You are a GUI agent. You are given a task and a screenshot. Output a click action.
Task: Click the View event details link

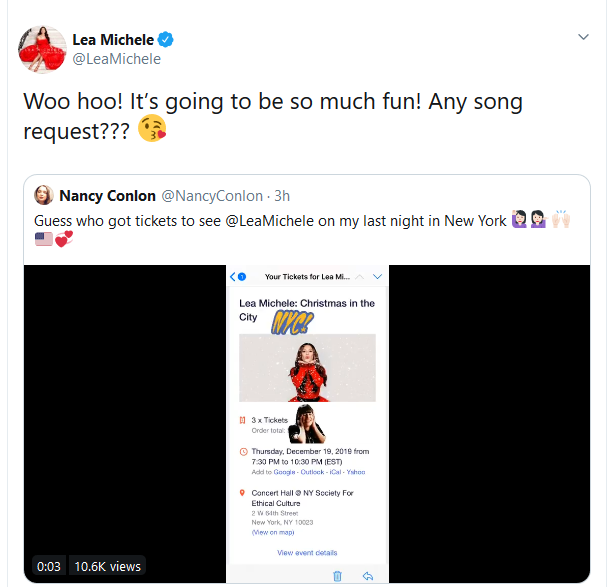tap(307, 552)
